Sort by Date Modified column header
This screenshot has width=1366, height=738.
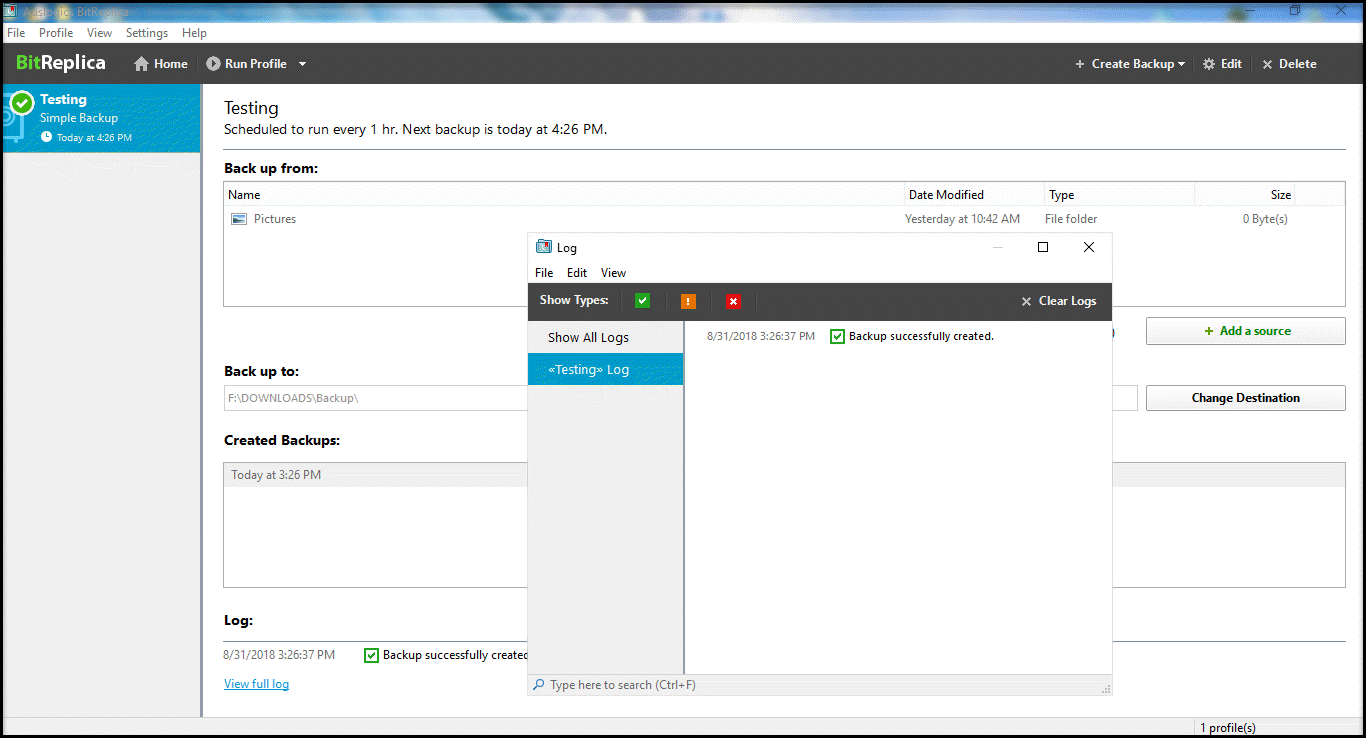(x=975, y=195)
